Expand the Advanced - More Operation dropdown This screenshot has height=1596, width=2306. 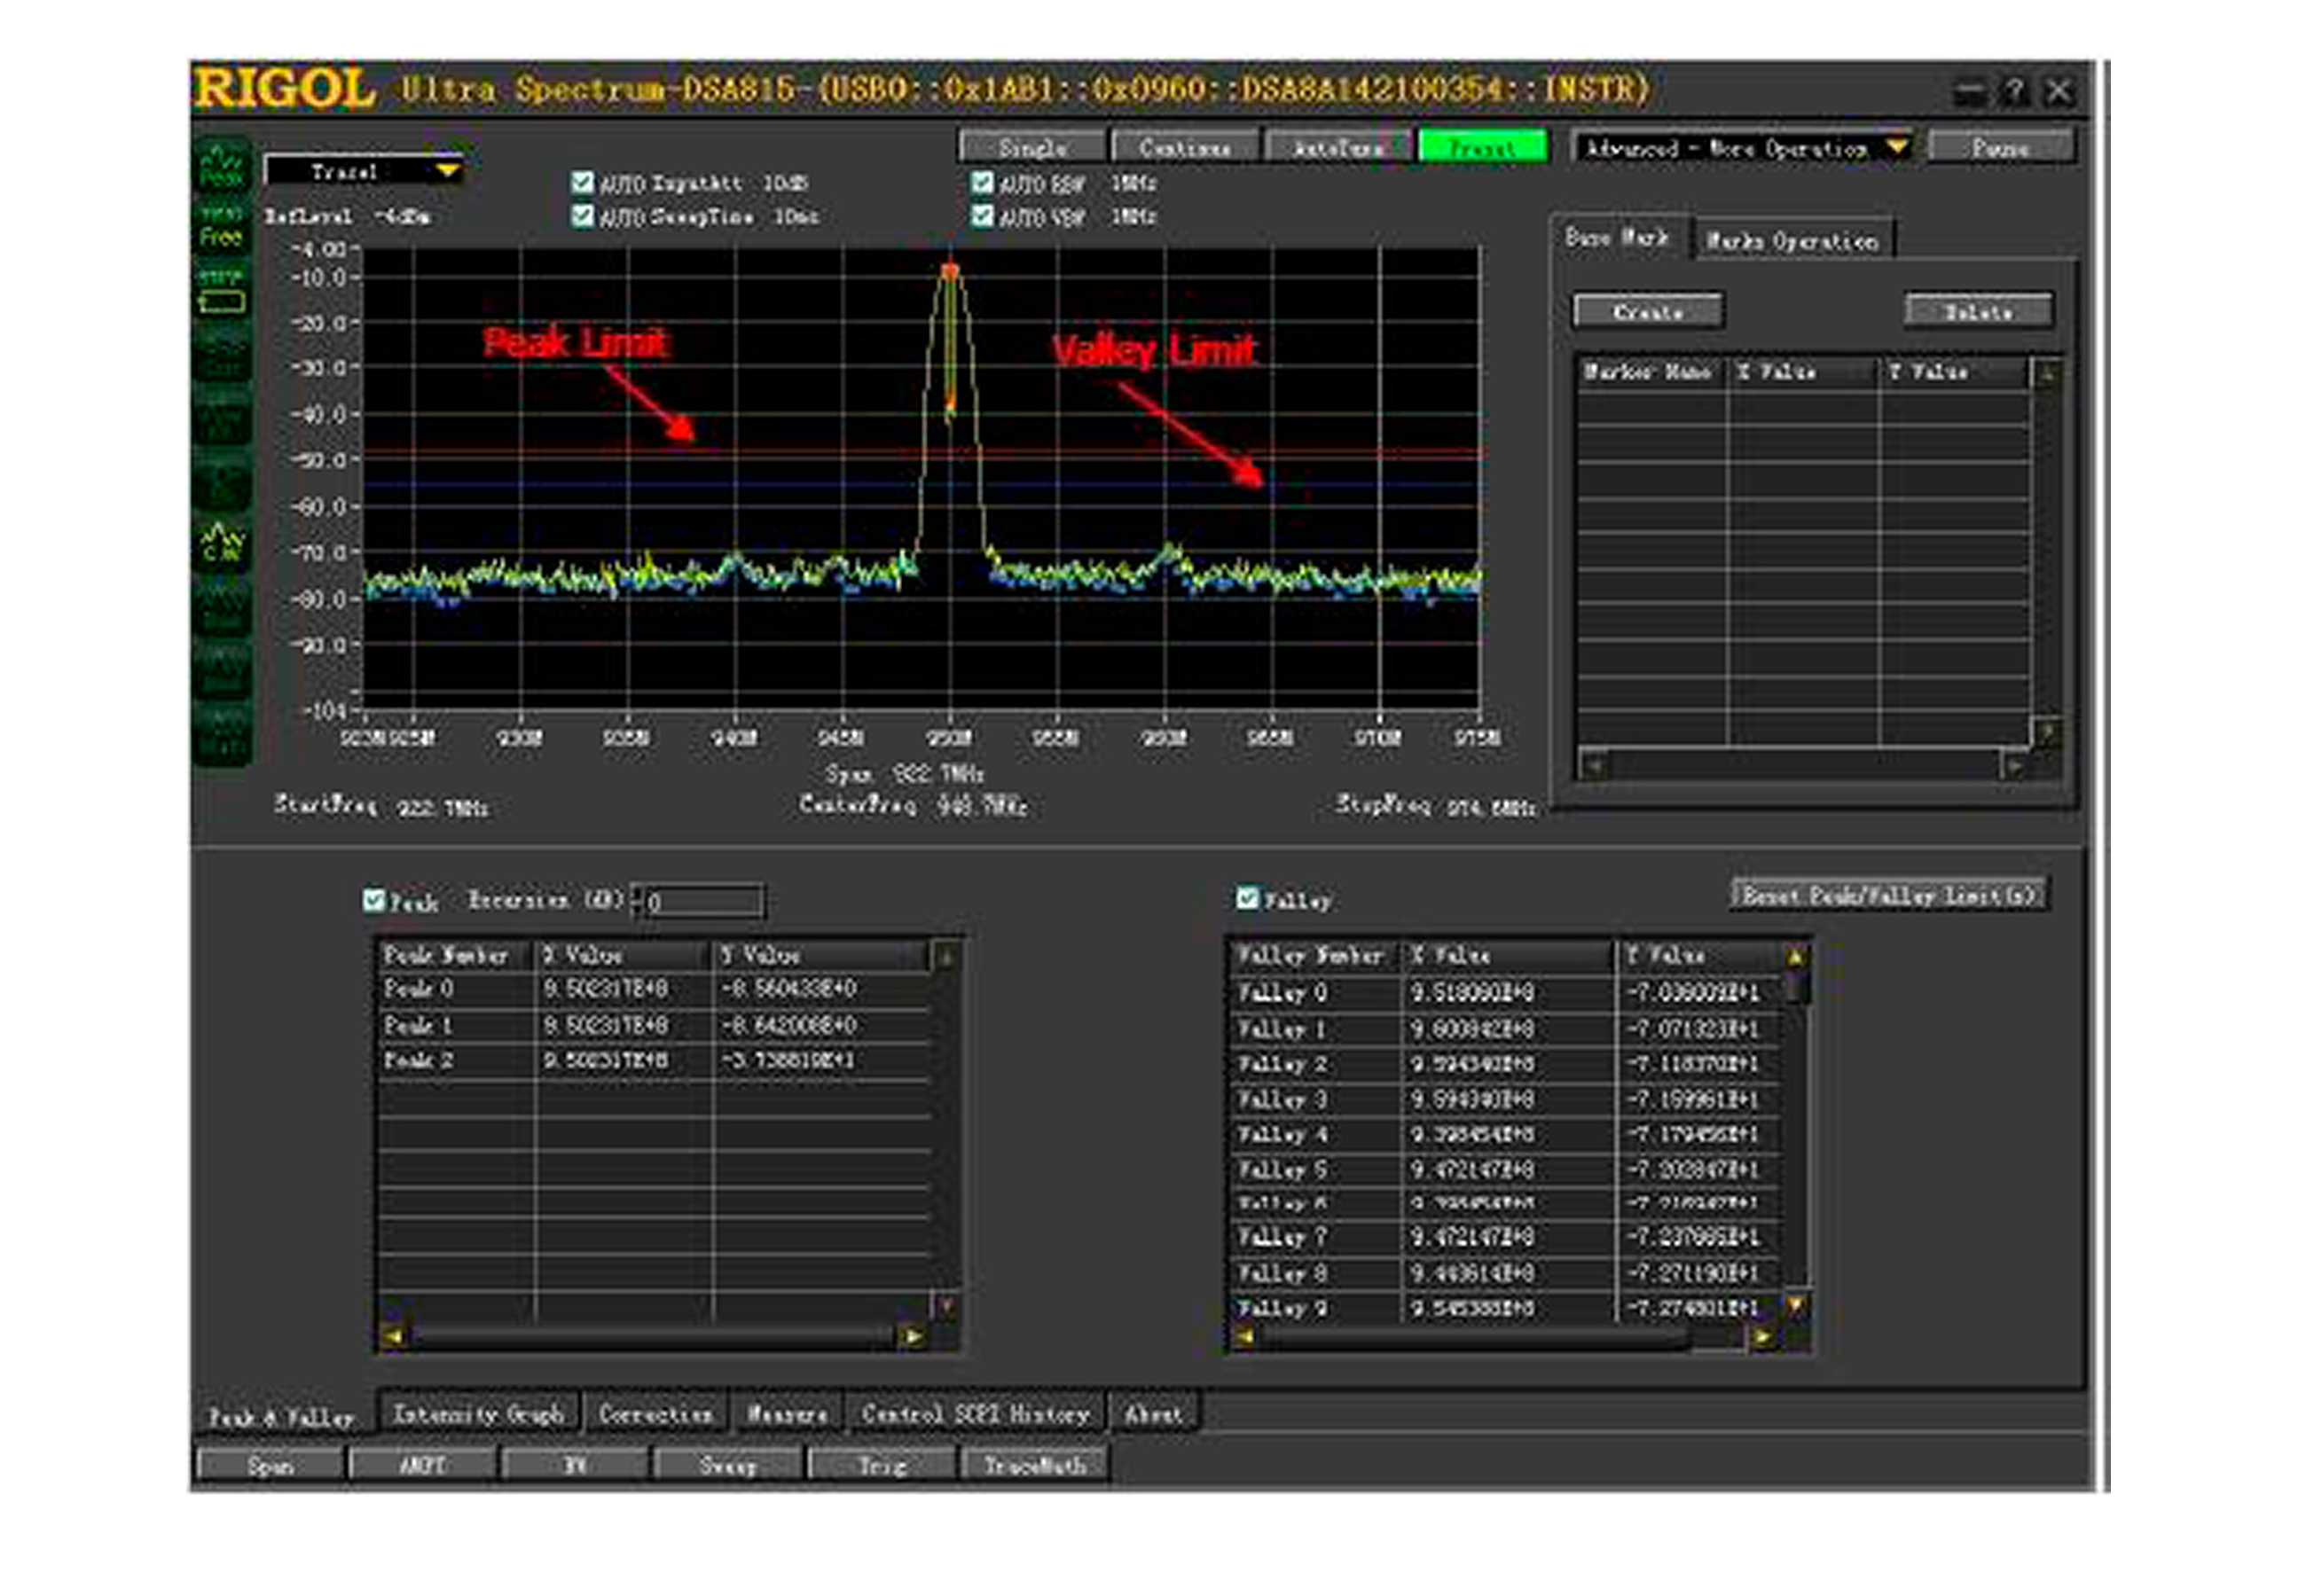(1896, 148)
